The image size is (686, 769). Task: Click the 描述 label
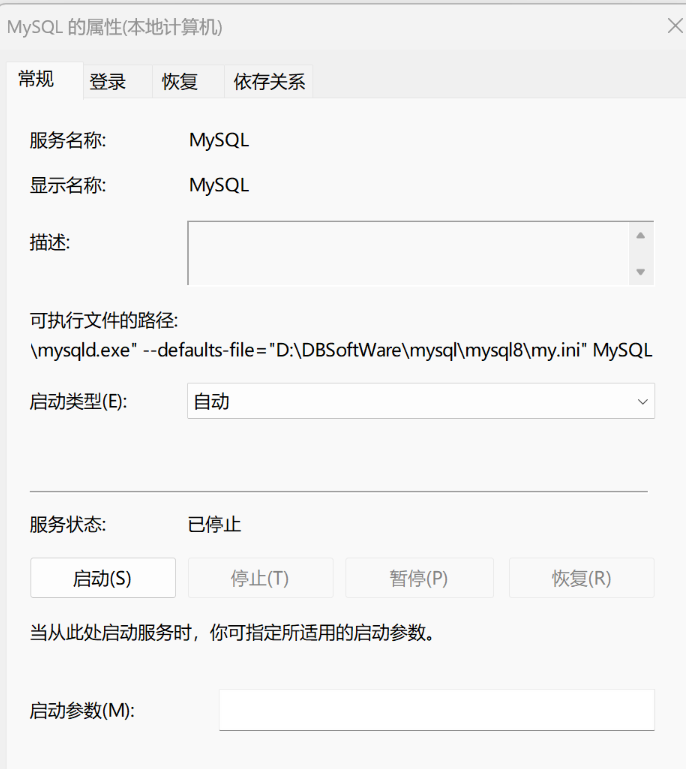point(50,242)
